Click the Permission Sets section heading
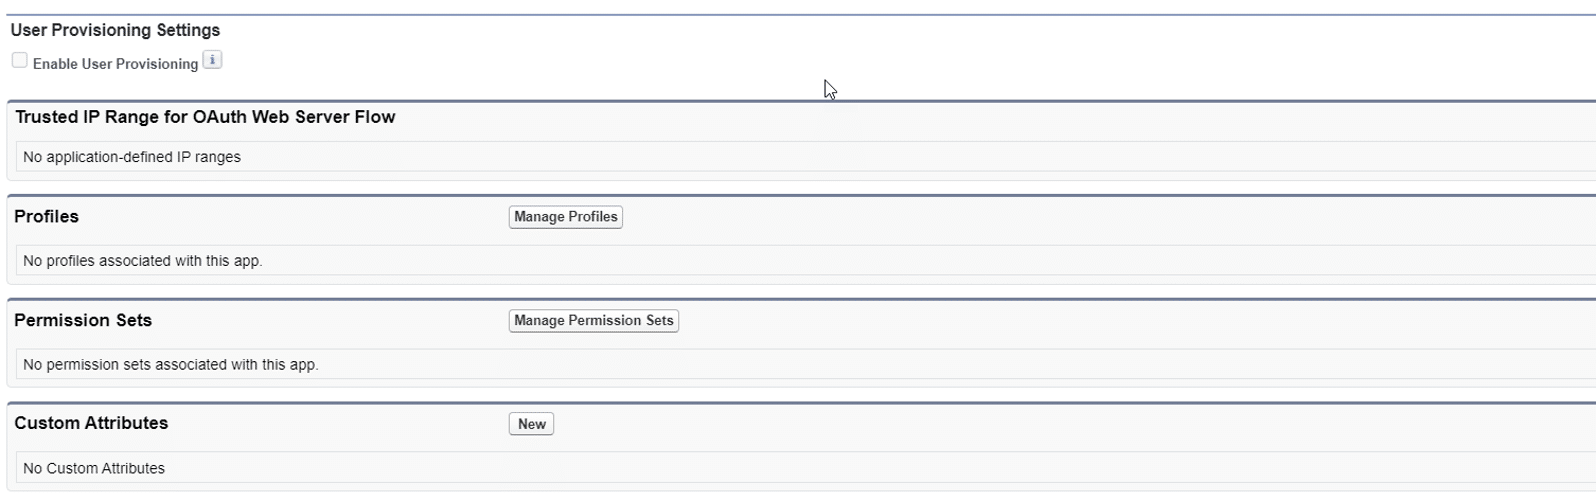The image size is (1596, 502). 83,321
